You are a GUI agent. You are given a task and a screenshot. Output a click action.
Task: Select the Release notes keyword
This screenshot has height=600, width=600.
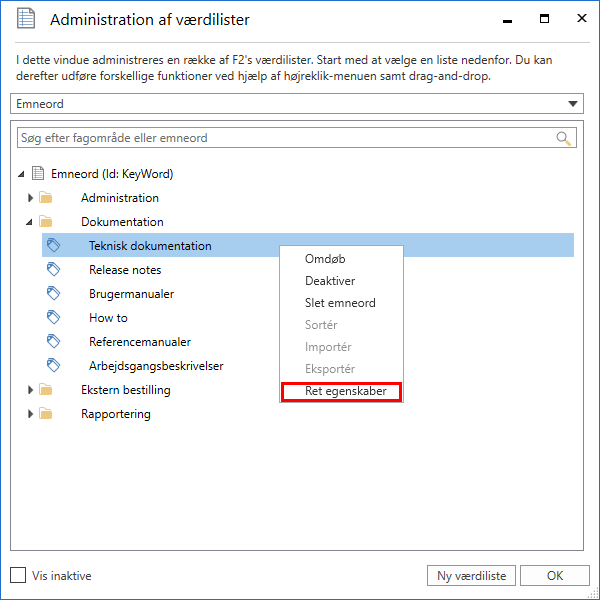pyautogui.click(x=125, y=270)
